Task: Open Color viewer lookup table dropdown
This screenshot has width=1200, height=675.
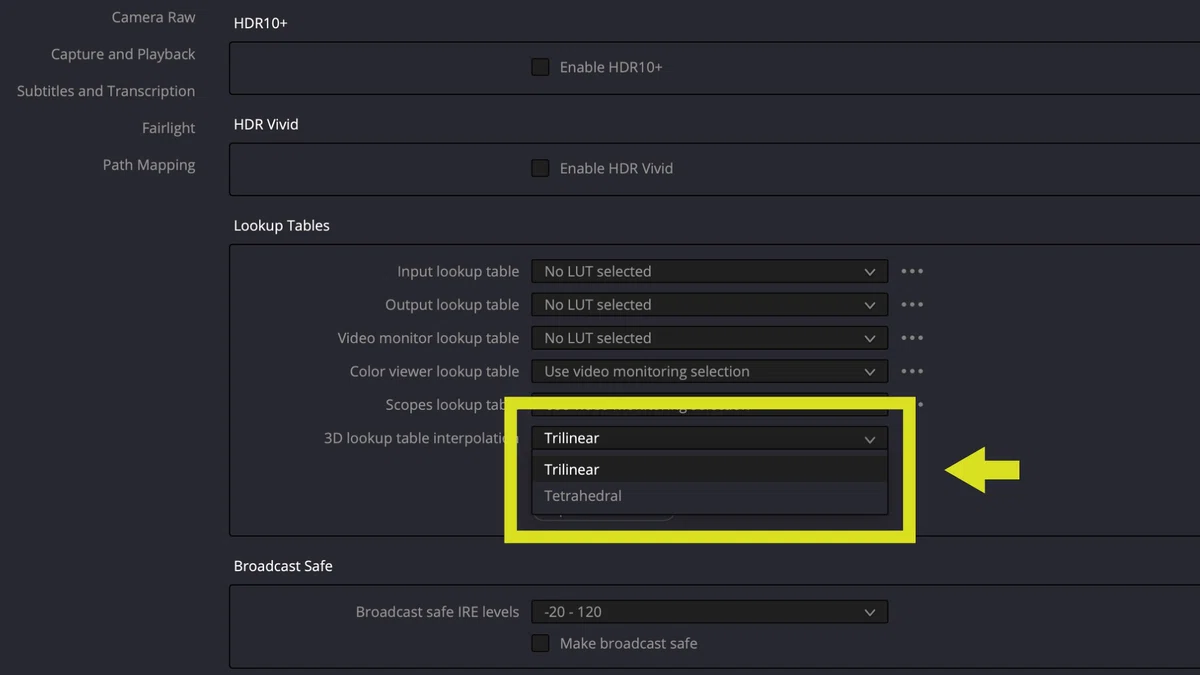Action: [x=709, y=371]
